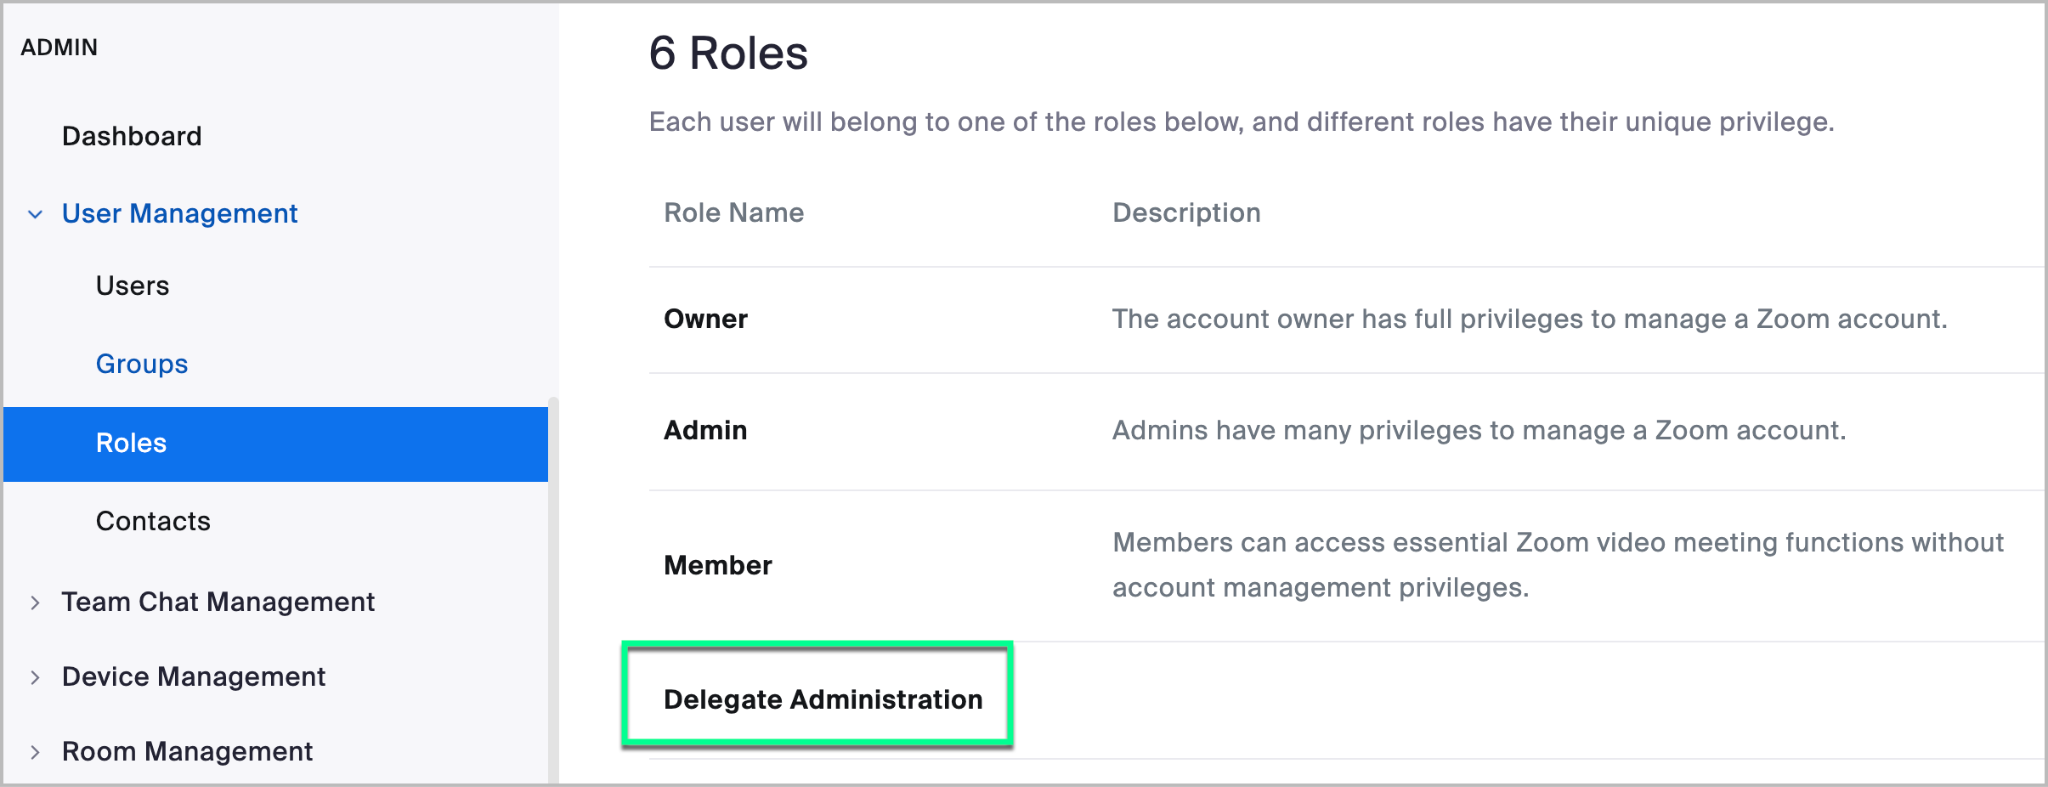Go to Groups in sidebar

click(x=141, y=364)
